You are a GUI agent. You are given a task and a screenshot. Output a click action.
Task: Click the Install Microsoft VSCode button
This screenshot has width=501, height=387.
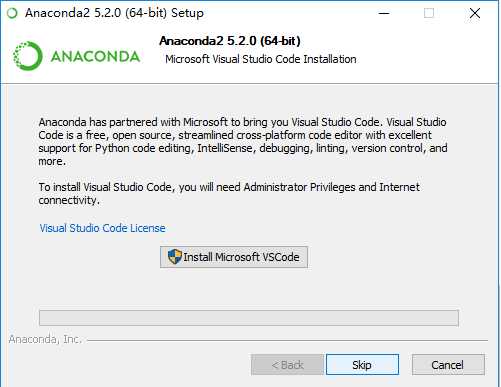click(x=234, y=257)
